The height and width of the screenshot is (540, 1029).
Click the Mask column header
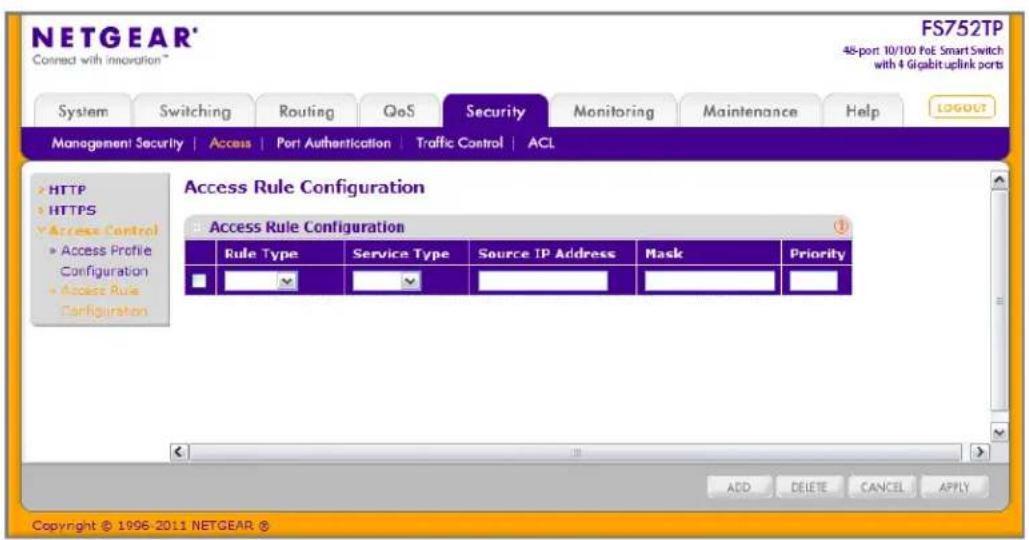coord(663,254)
